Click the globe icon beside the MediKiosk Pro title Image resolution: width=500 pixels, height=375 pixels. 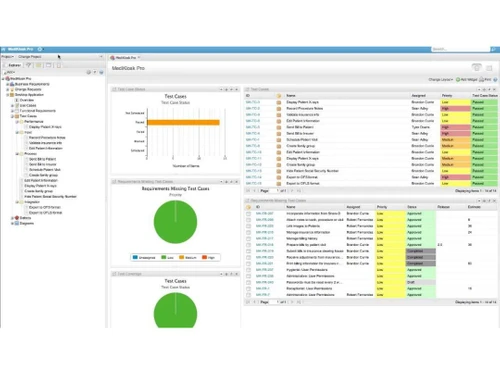39,49
